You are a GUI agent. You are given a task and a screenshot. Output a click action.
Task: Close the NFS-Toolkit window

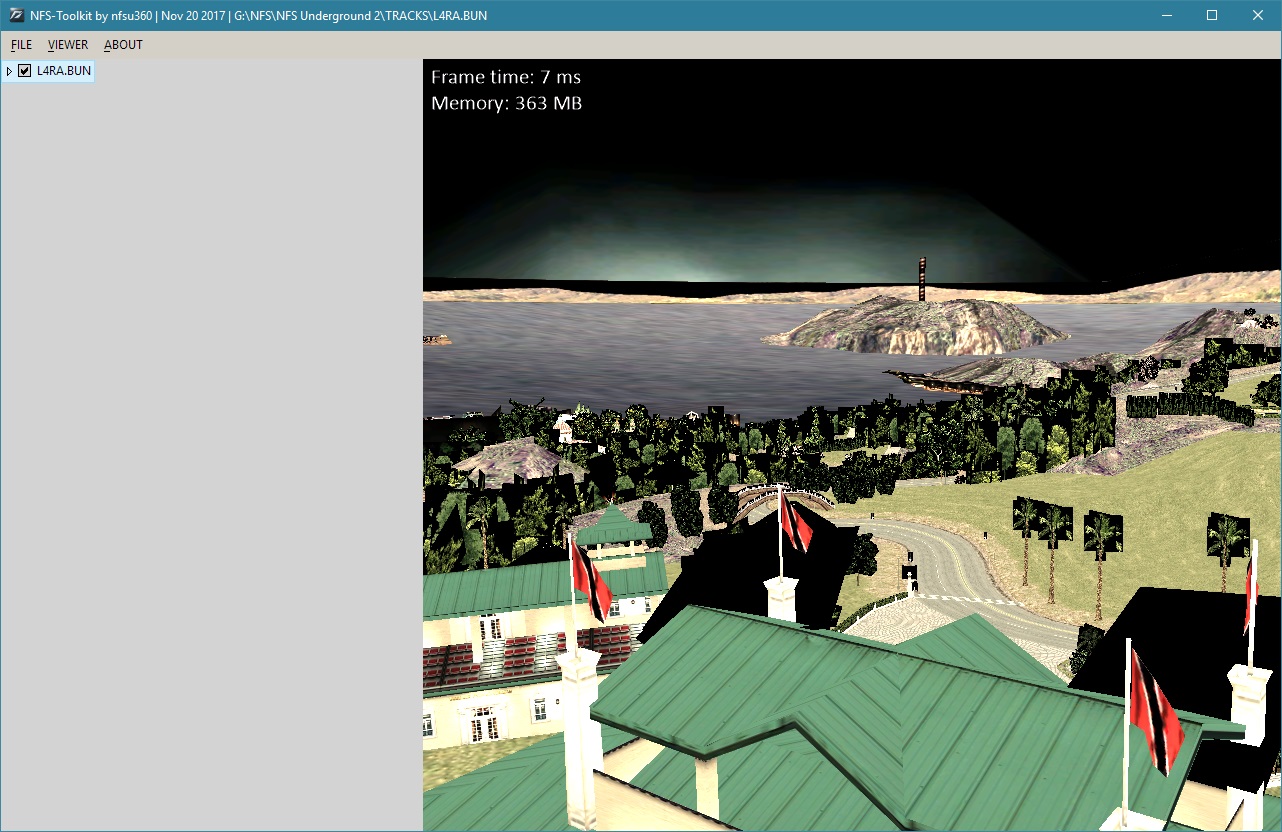click(x=1258, y=15)
